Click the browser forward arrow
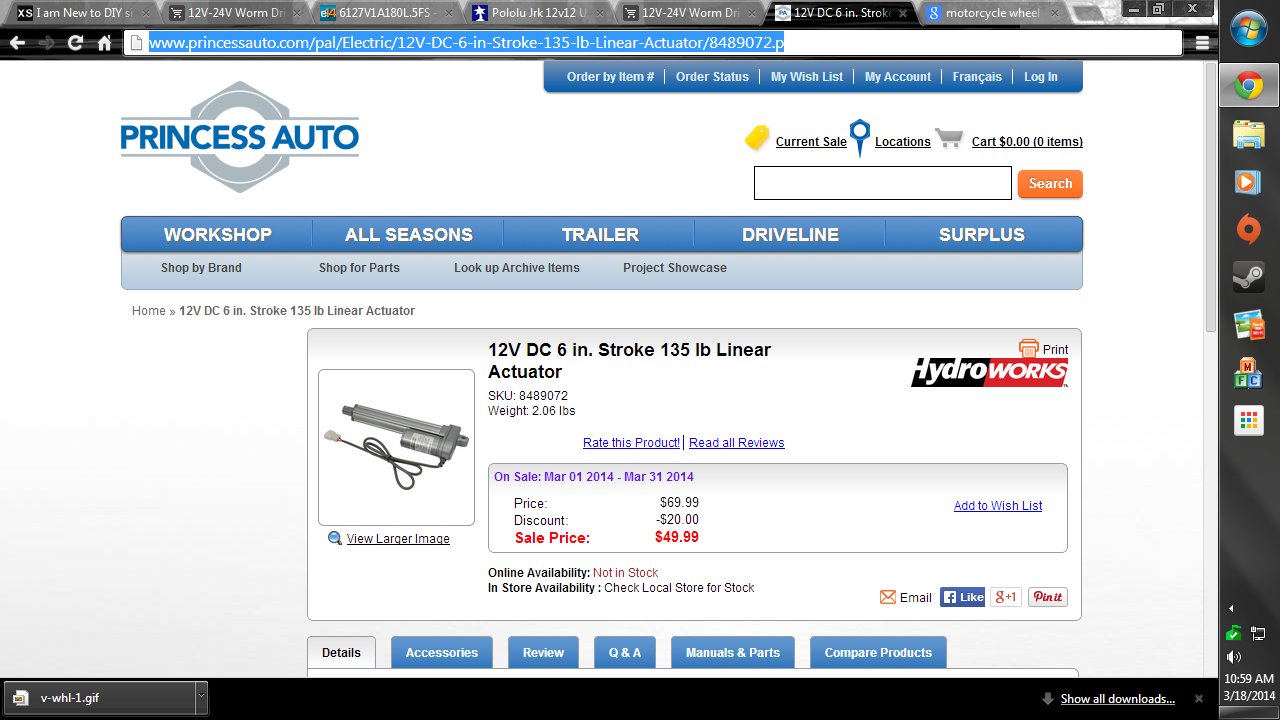1280x720 pixels. (x=46, y=43)
